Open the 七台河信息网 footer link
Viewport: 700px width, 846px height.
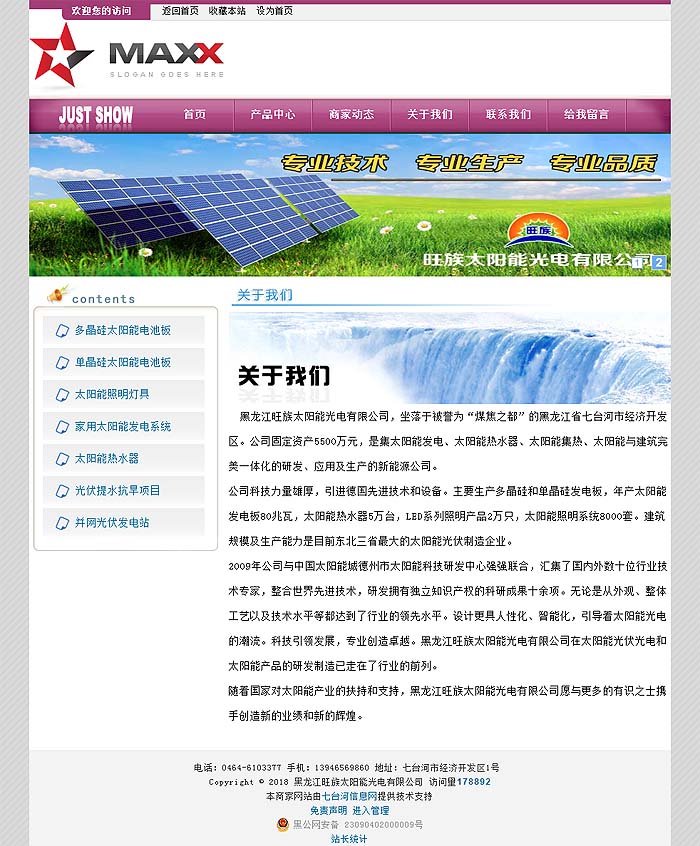click(349, 796)
